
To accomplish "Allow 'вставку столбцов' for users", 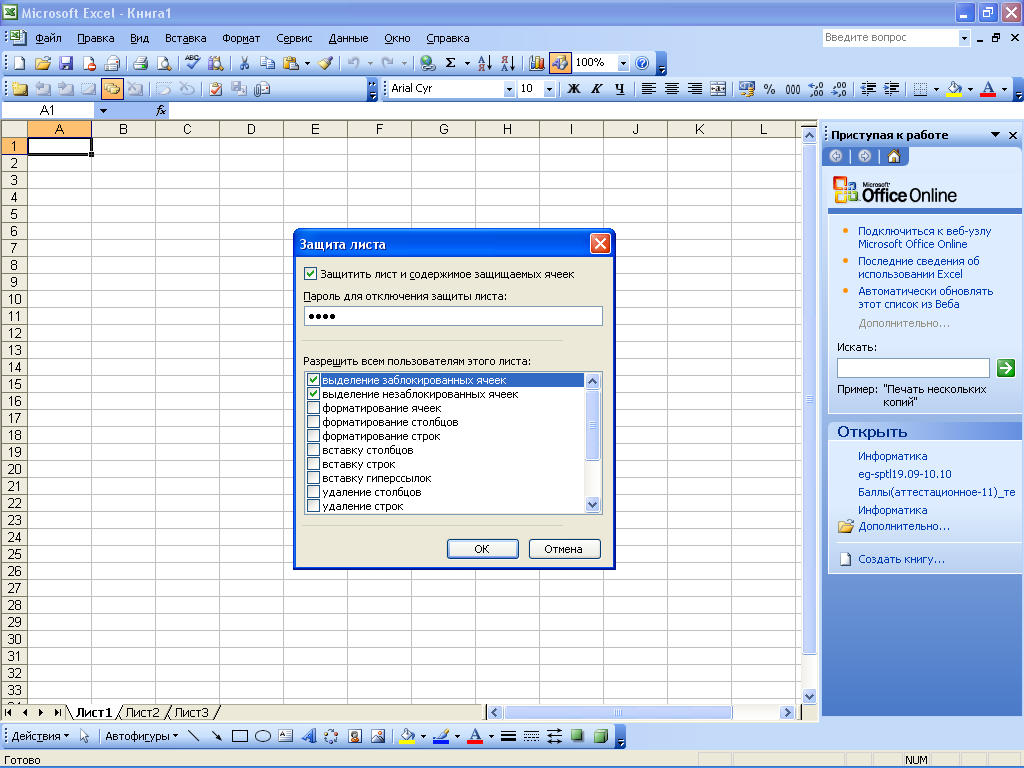I will 313,450.
